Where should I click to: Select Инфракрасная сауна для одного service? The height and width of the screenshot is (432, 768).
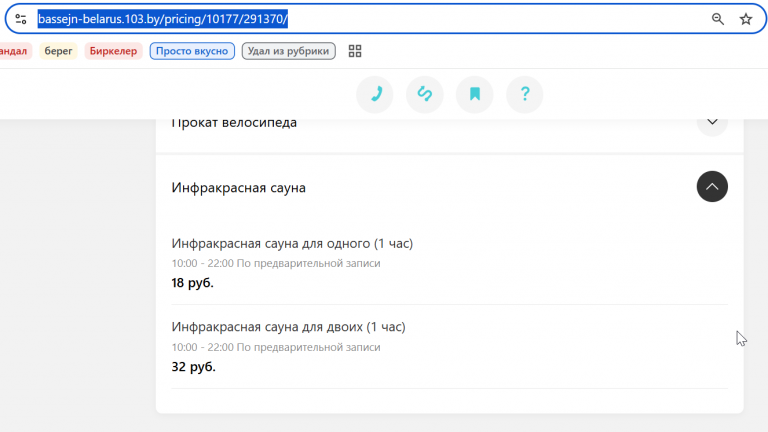coord(292,243)
